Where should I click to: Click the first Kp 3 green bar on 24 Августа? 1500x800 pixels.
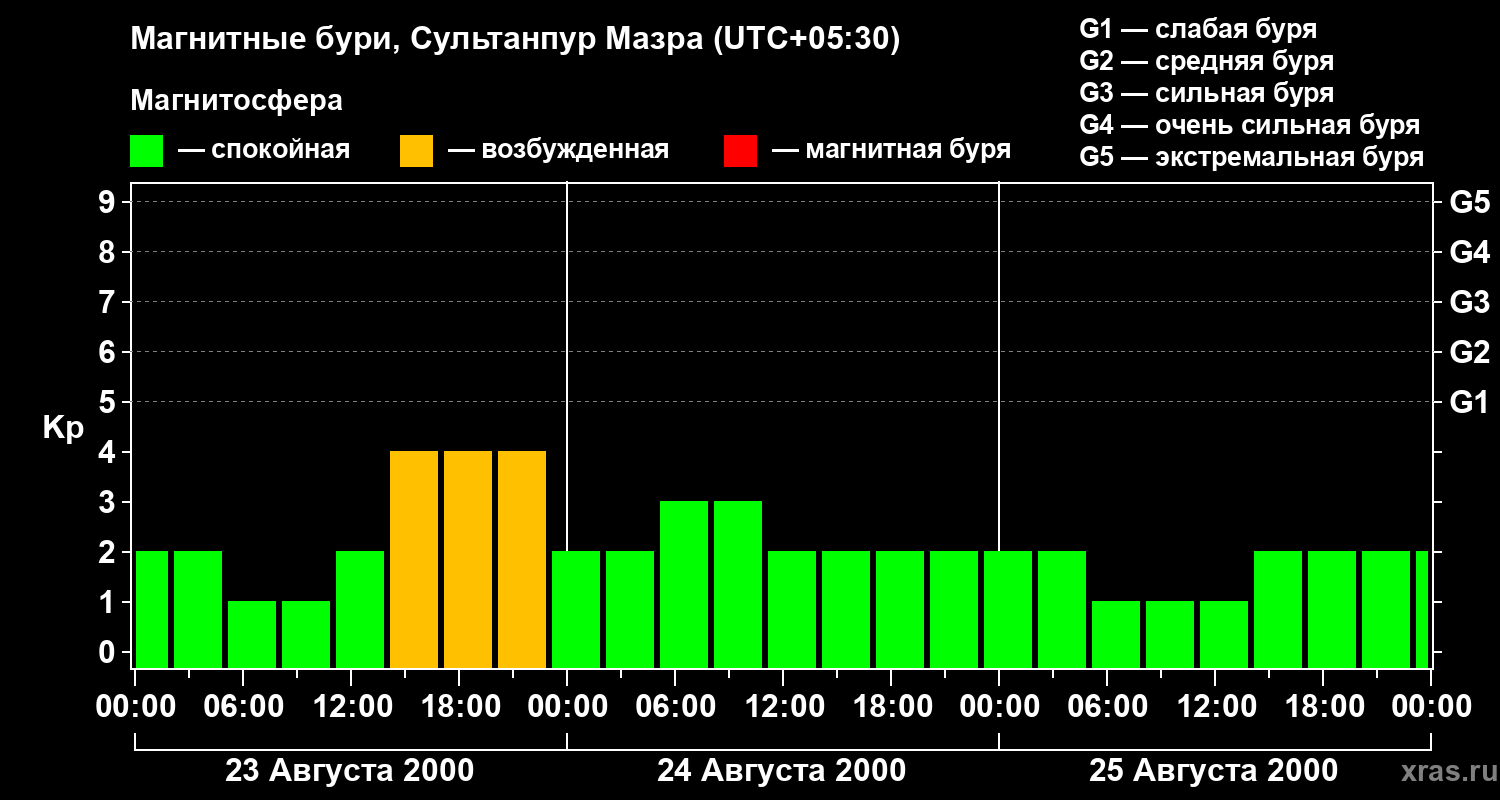click(x=684, y=584)
